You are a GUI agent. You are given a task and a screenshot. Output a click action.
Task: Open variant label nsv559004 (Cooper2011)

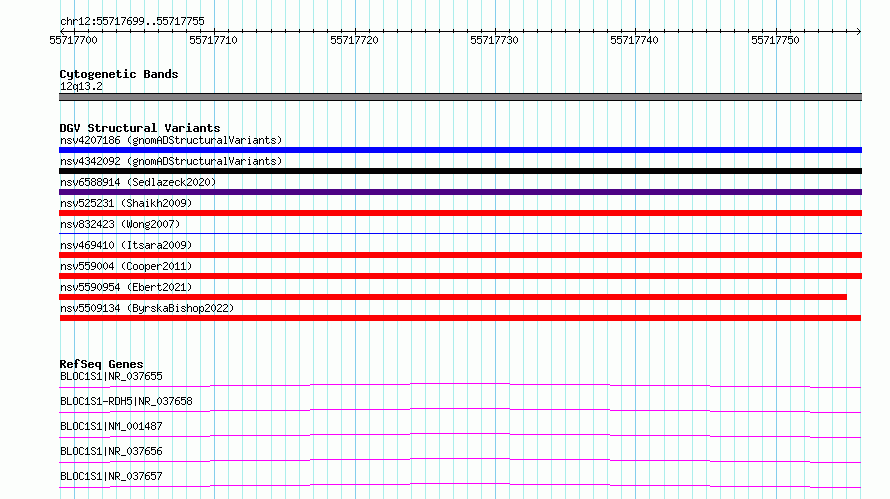126,266
